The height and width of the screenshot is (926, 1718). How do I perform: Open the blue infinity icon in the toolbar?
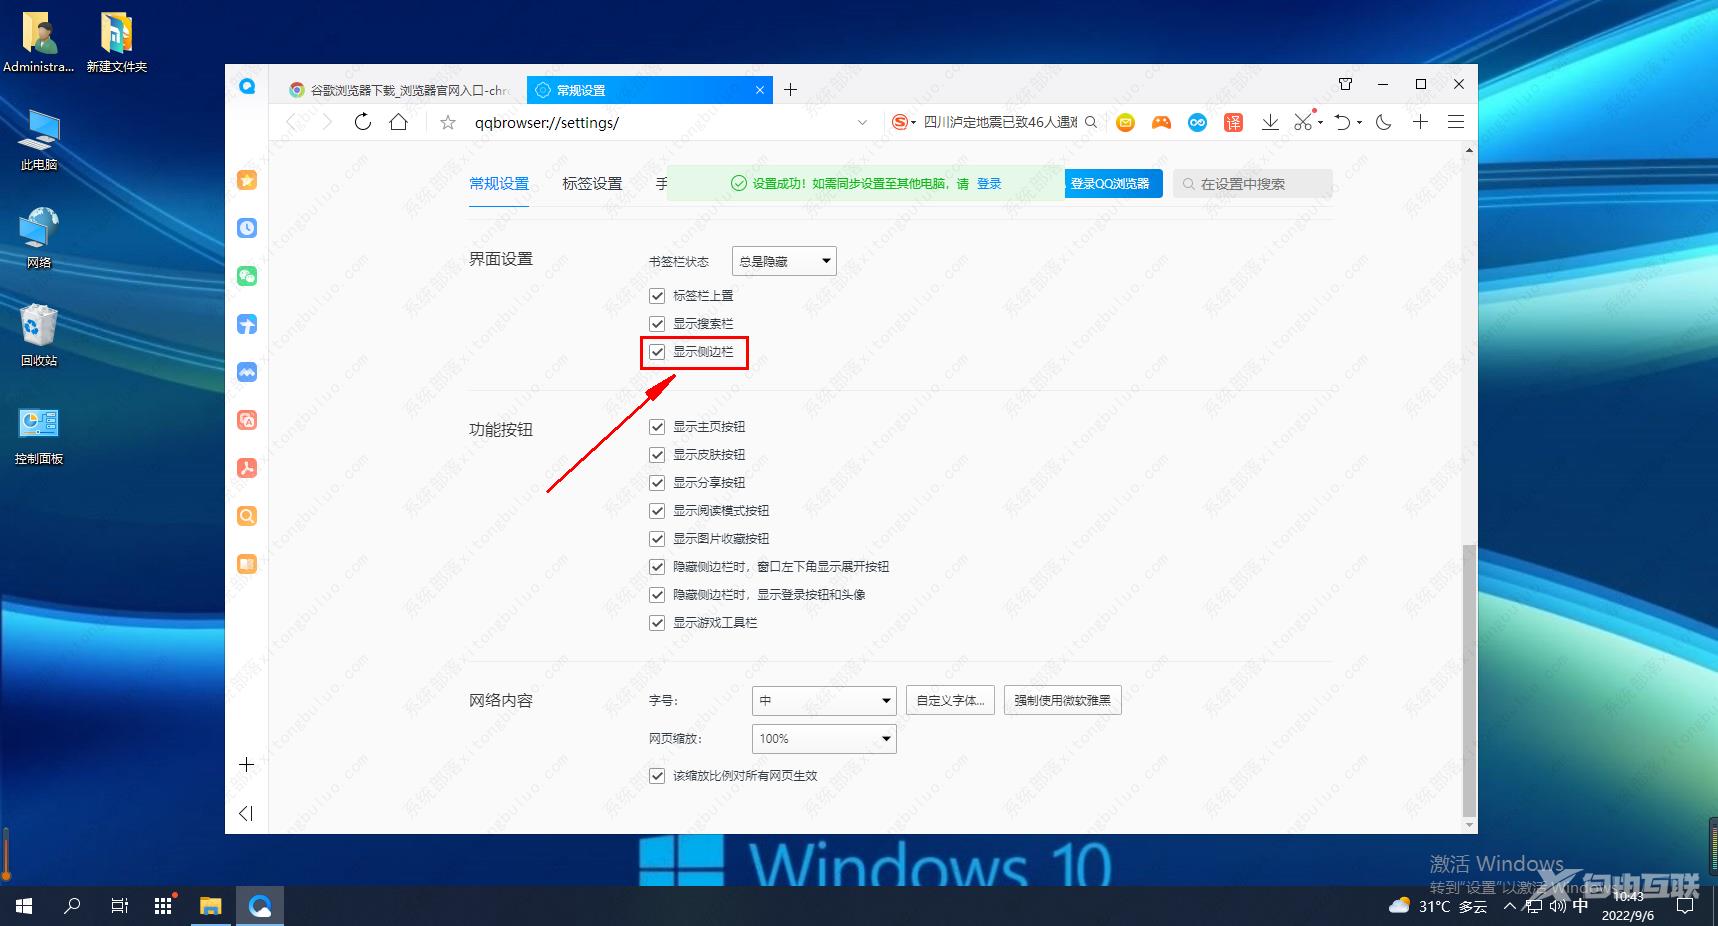1197,122
